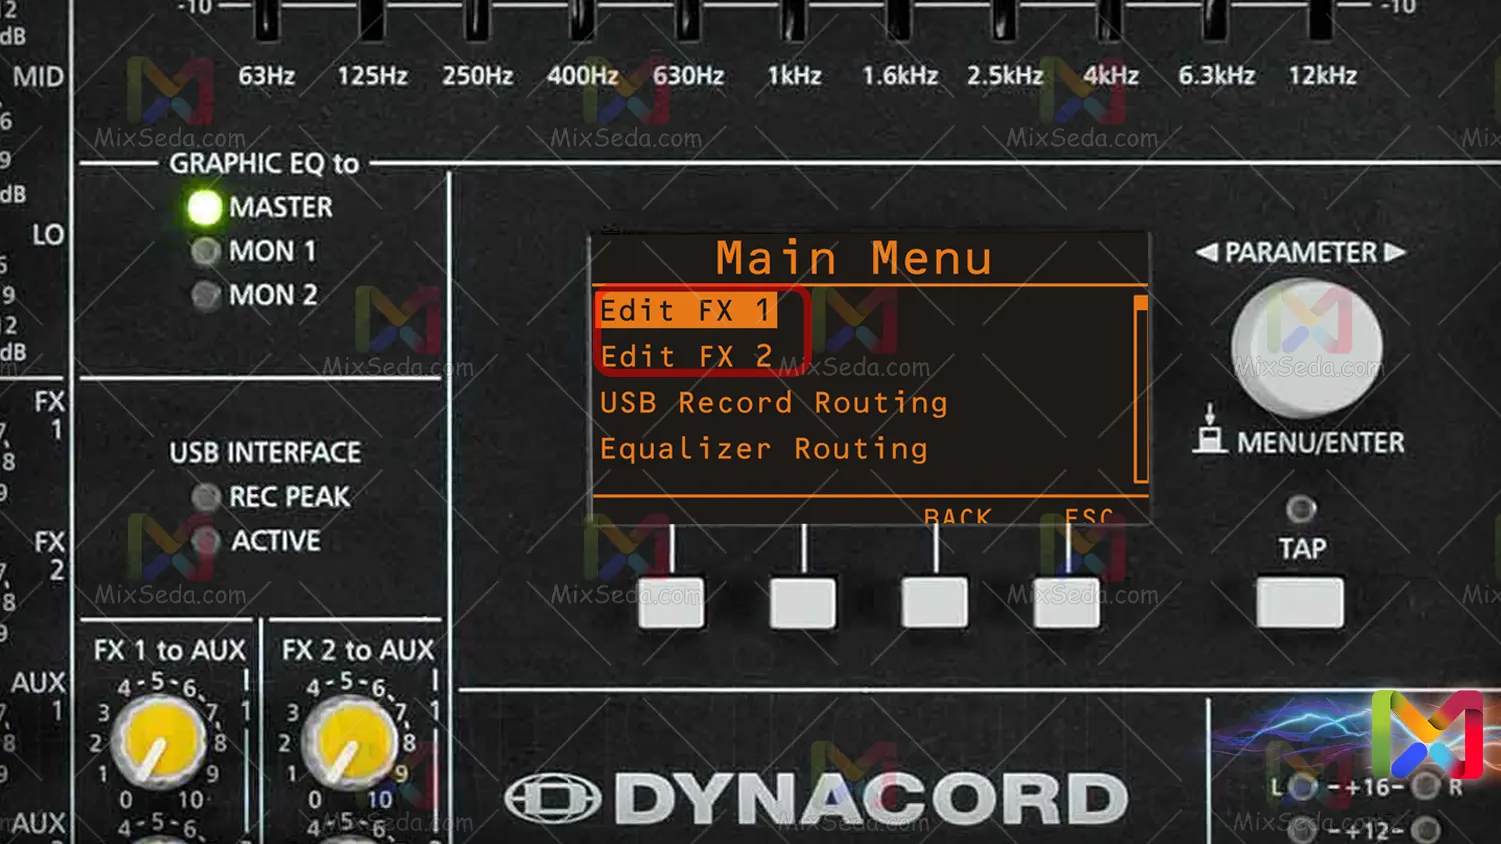Screen dimensions: 1501x844
Task: Open USB Record Routing menu item
Action: pyautogui.click(x=773, y=403)
